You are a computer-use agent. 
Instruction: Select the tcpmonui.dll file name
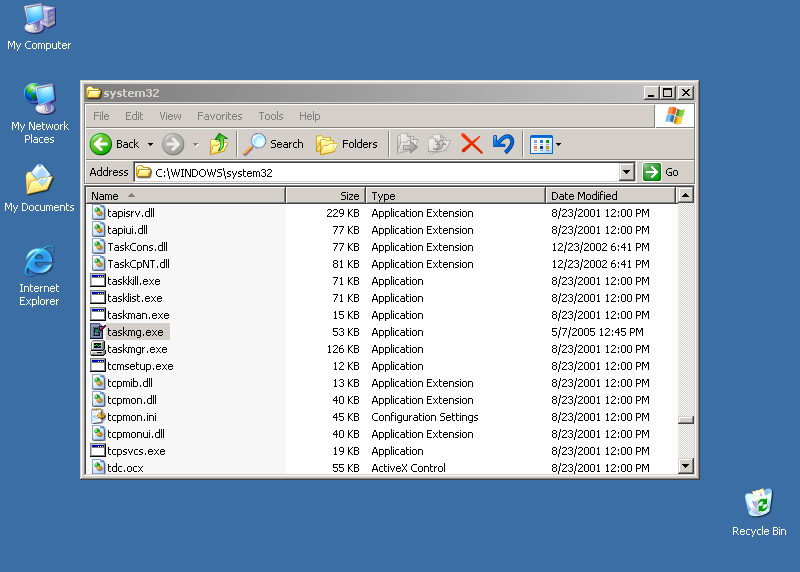pyautogui.click(x=136, y=434)
